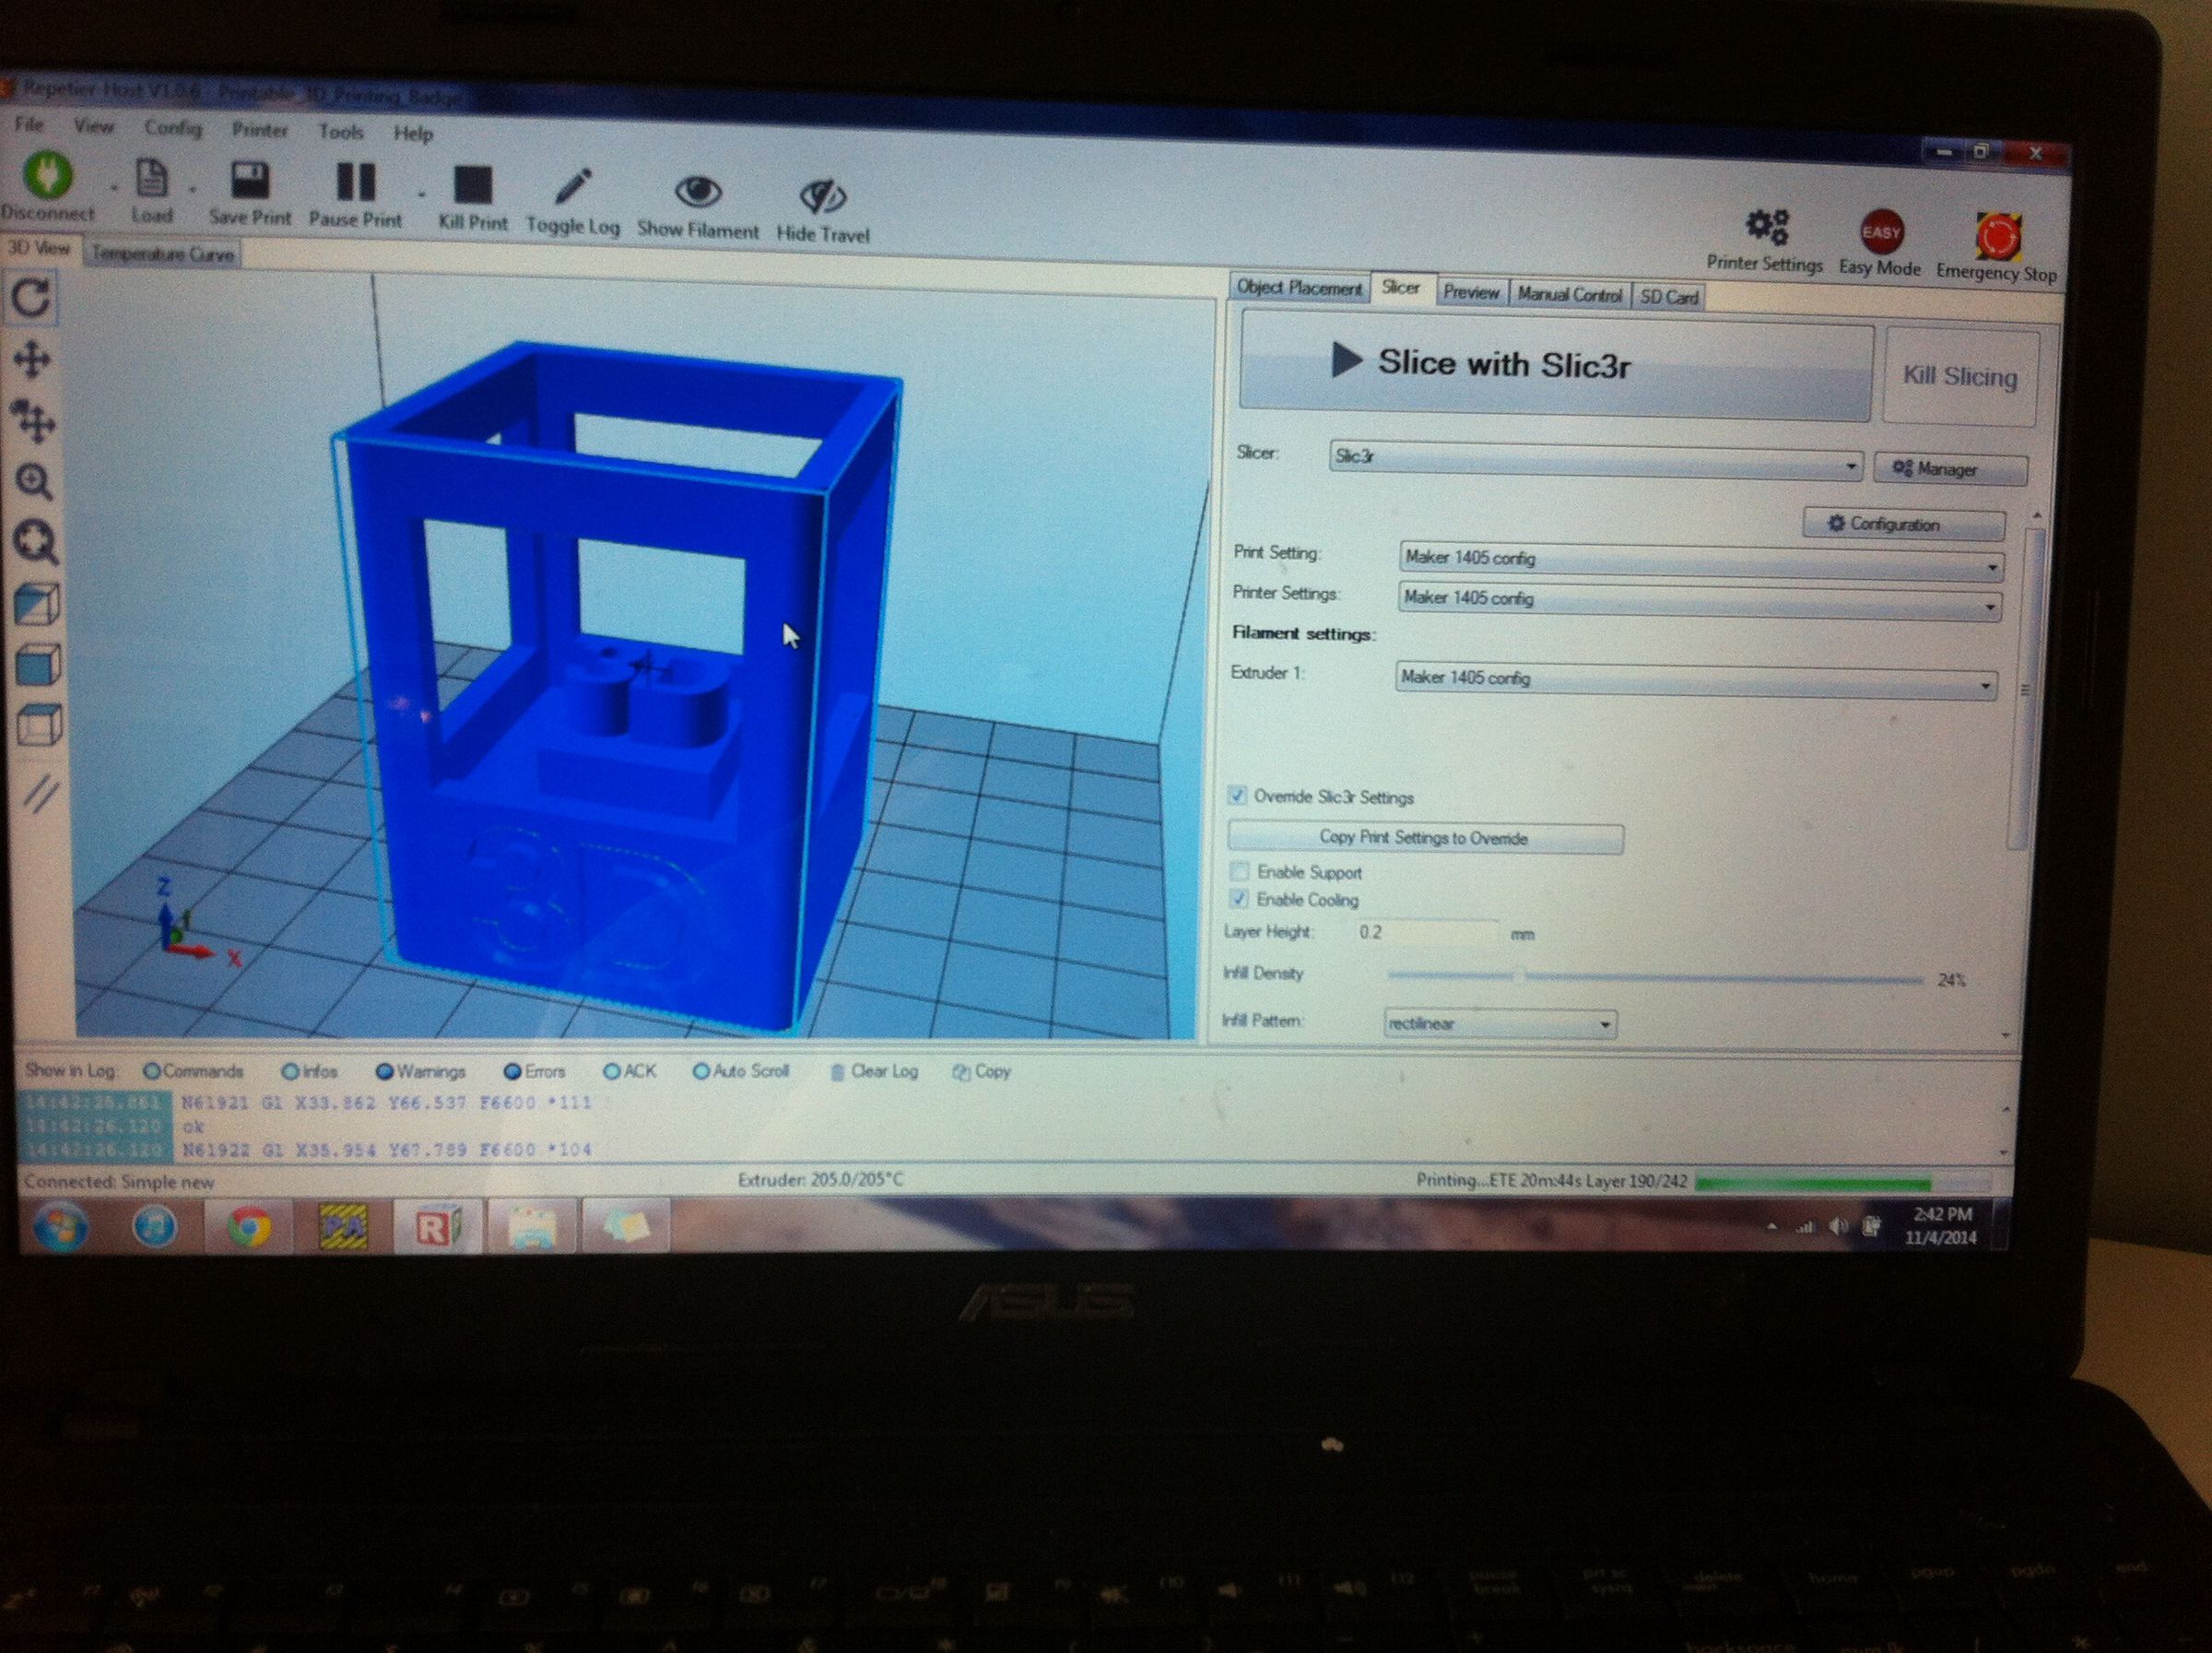2212x1653 pixels.
Task: Hide Travel moves visualization
Action: point(822,195)
